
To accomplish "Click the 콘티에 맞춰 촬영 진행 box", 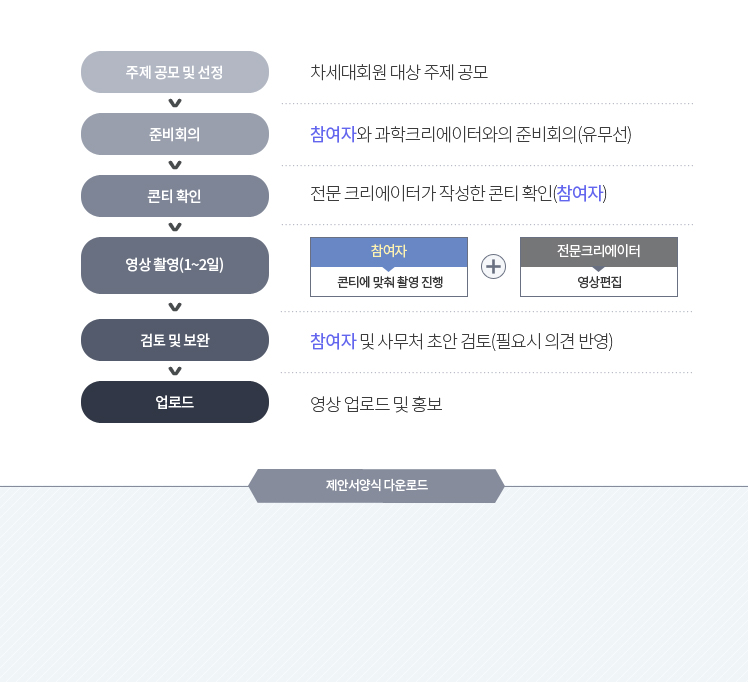I will click(389, 282).
